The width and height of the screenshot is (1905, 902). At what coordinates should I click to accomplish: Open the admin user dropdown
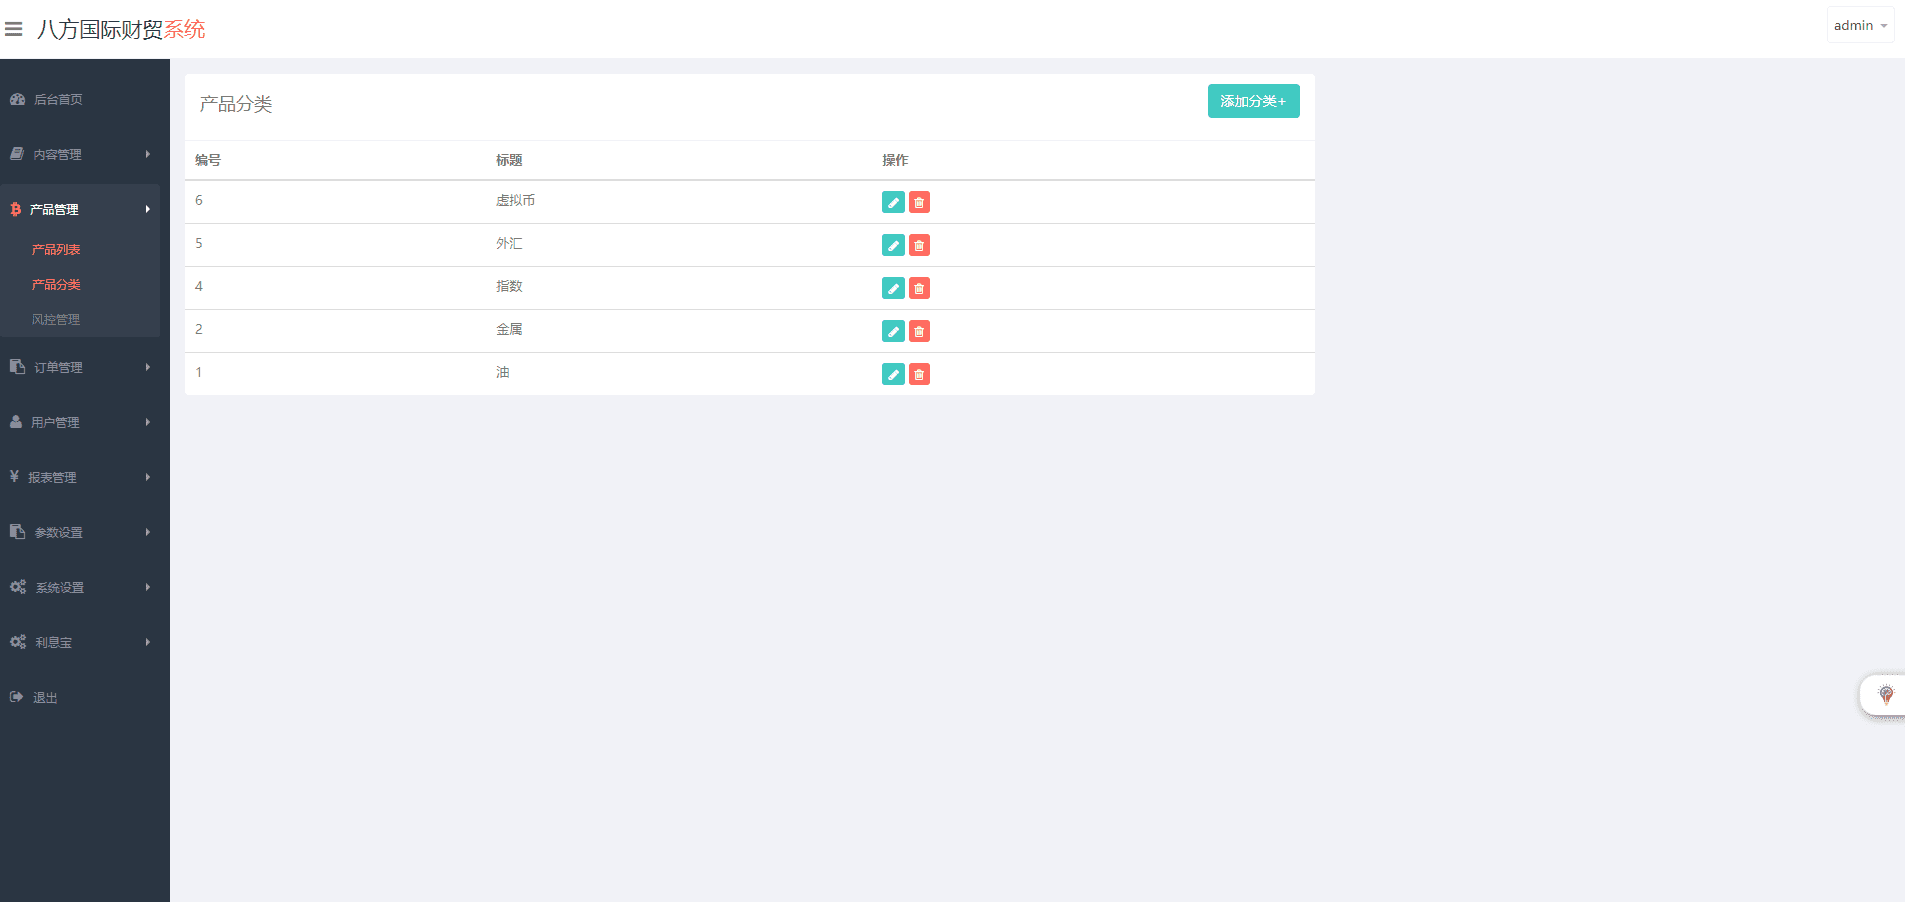(1859, 26)
